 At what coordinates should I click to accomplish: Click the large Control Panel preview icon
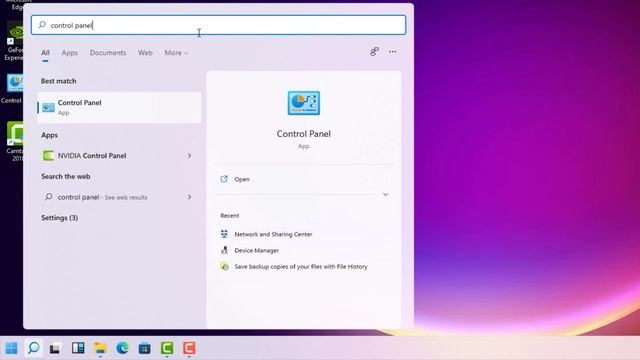click(x=304, y=103)
